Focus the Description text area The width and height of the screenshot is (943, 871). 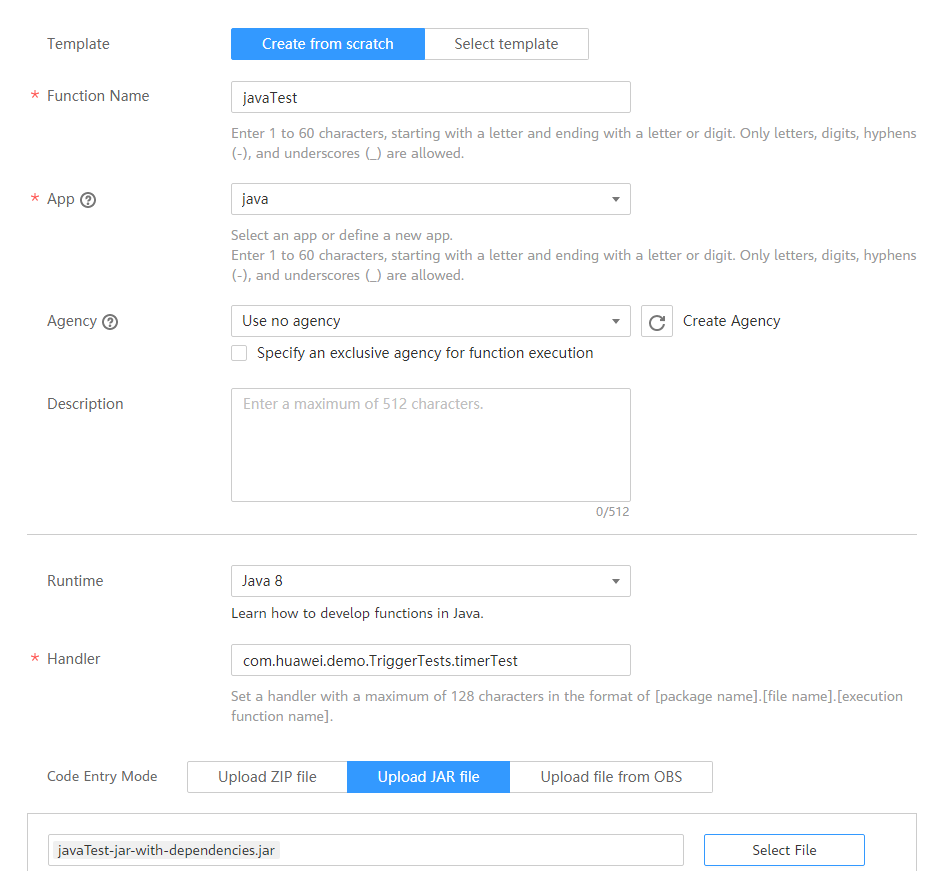tap(430, 444)
